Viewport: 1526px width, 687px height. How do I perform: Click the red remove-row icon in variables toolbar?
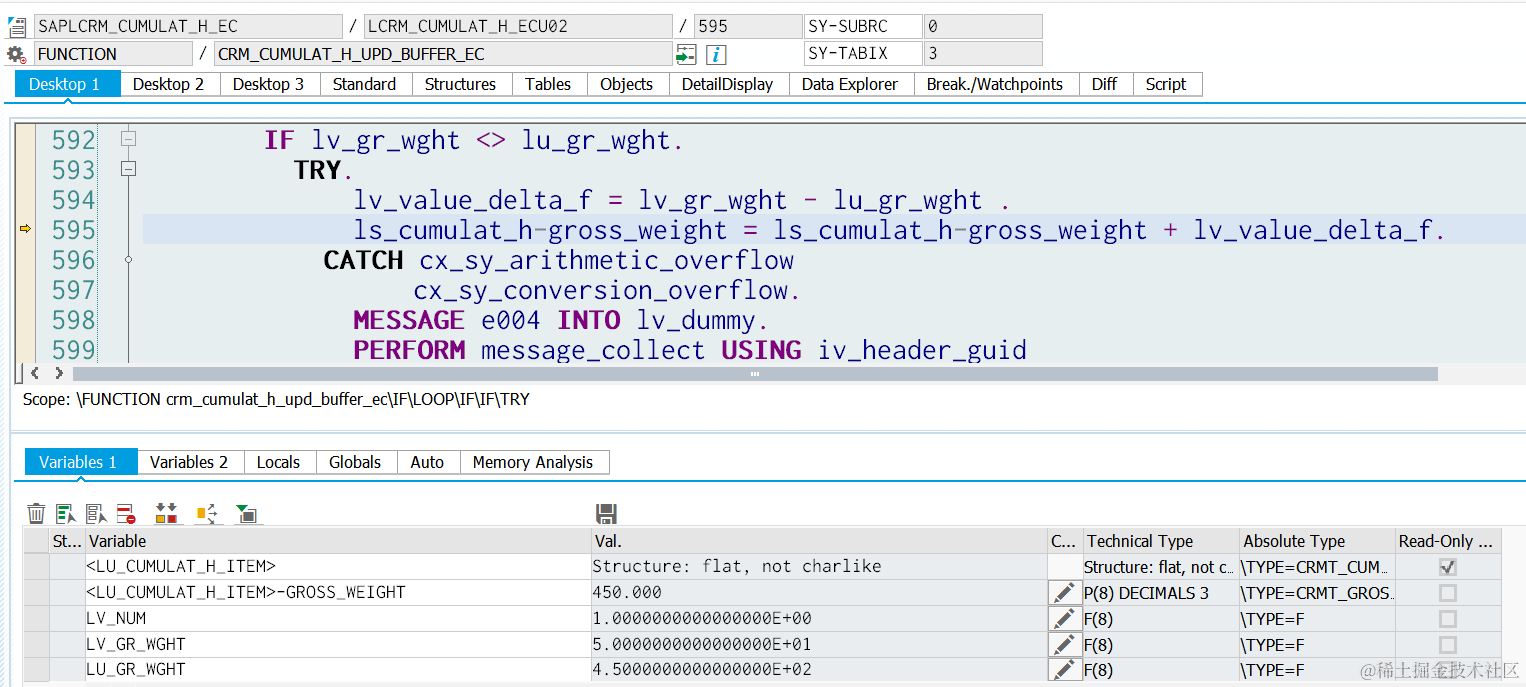[x=126, y=514]
